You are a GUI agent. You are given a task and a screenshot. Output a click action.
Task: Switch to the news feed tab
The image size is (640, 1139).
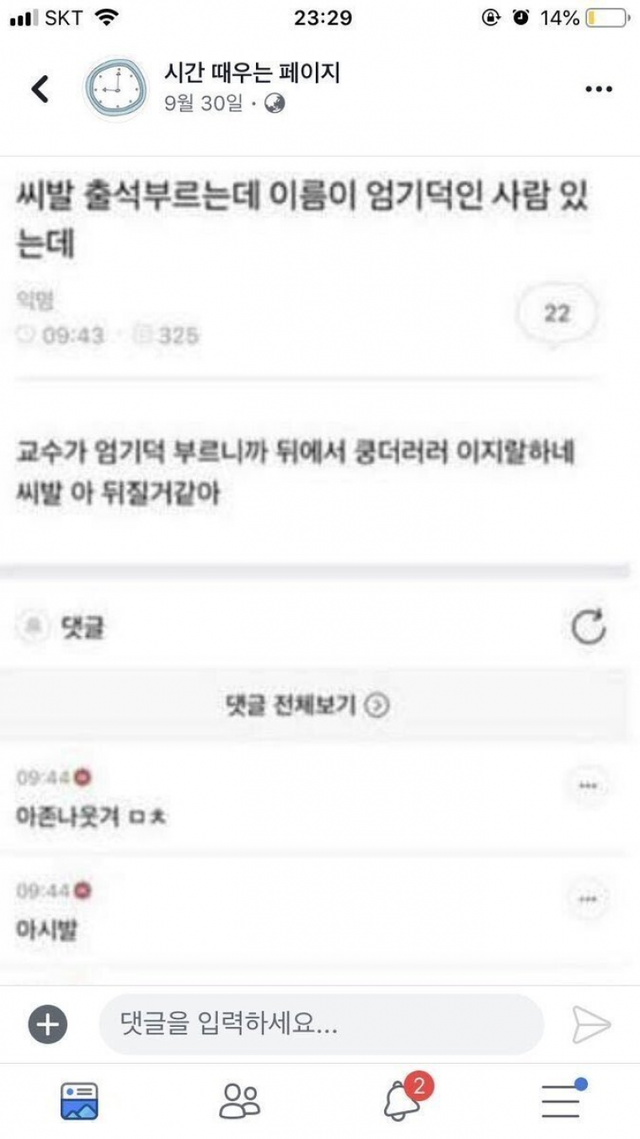[79, 1101]
